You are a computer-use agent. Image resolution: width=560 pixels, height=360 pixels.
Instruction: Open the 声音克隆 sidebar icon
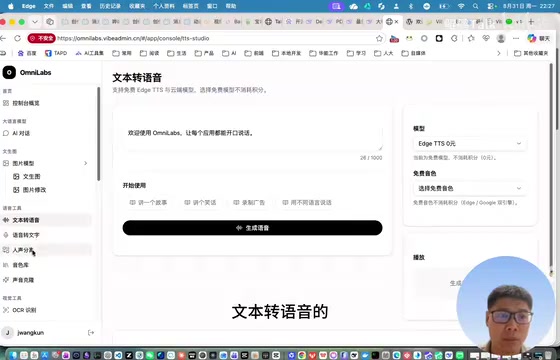click(x=6, y=280)
